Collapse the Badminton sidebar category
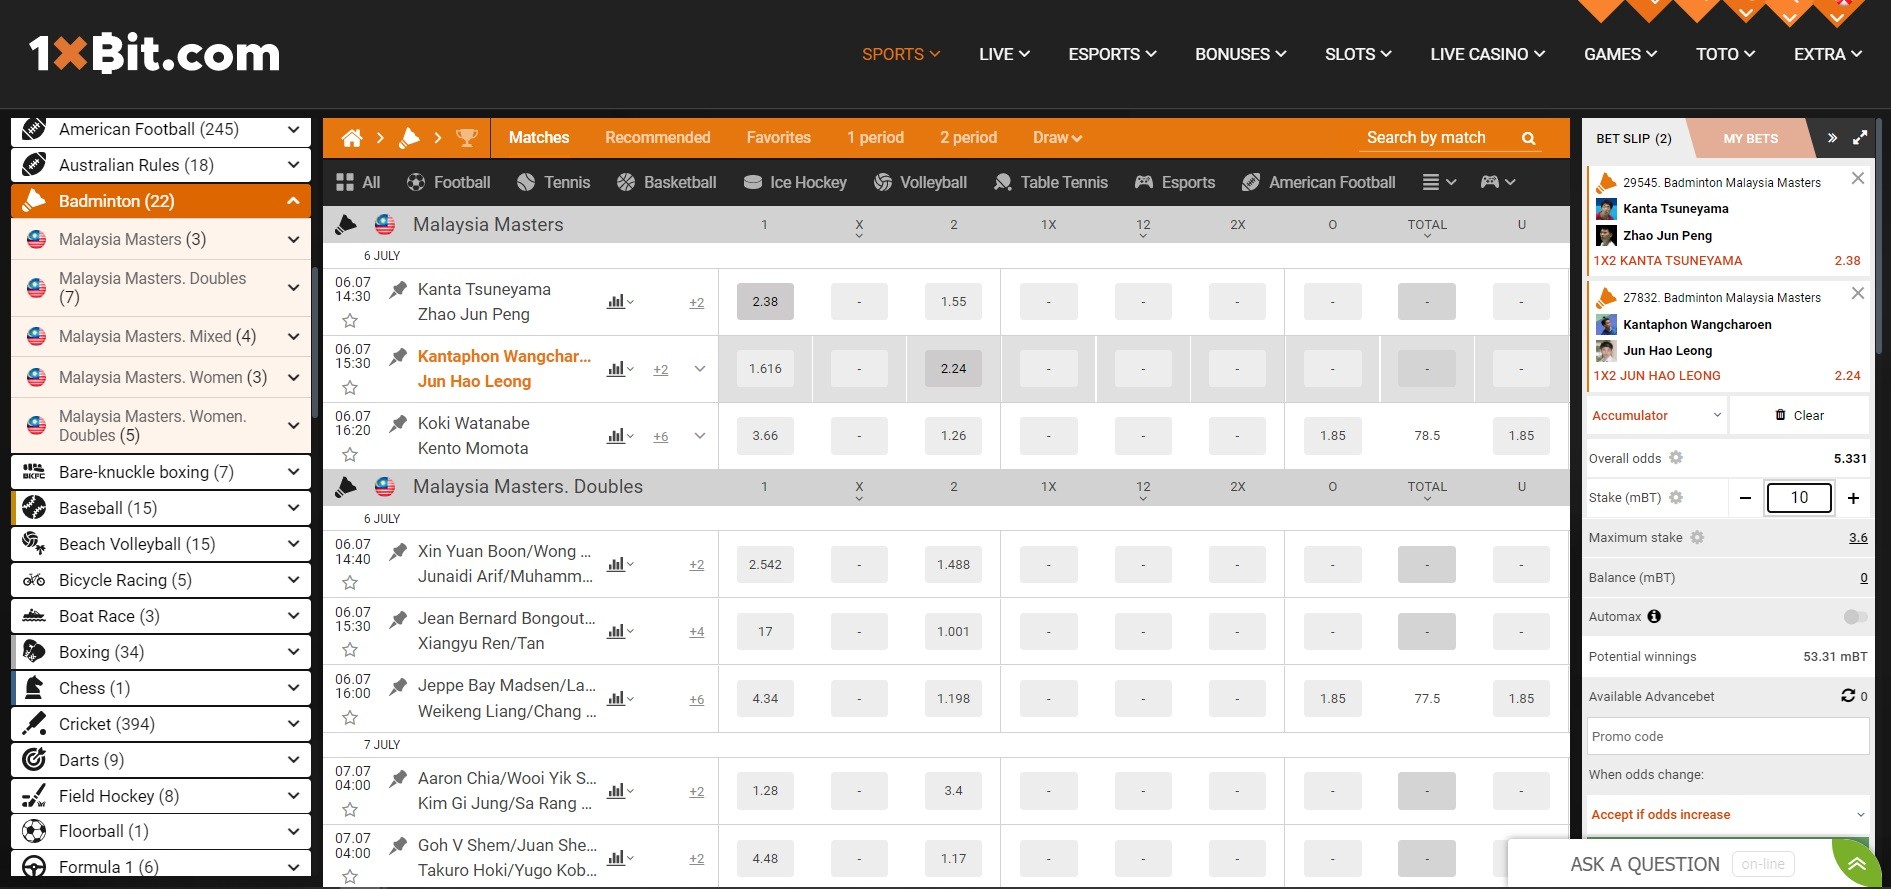This screenshot has width=1891, height=889. click(x=293, y=201)
